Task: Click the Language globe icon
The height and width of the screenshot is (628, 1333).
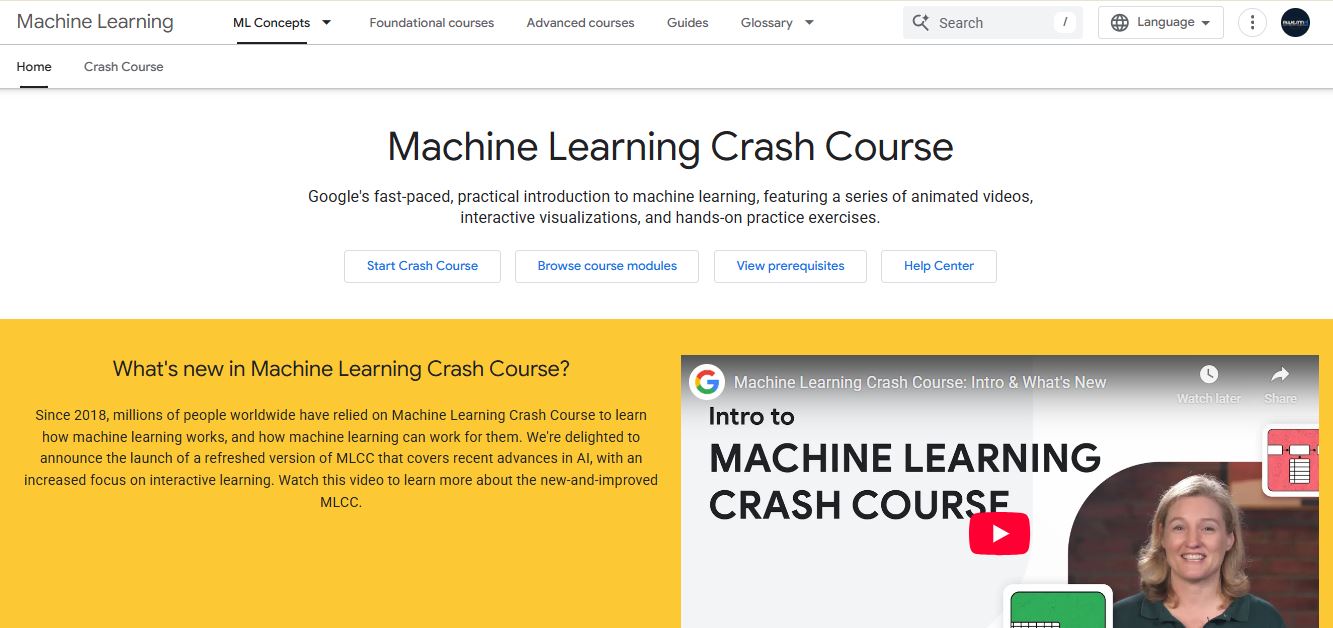Action: tap(1120, 22)
